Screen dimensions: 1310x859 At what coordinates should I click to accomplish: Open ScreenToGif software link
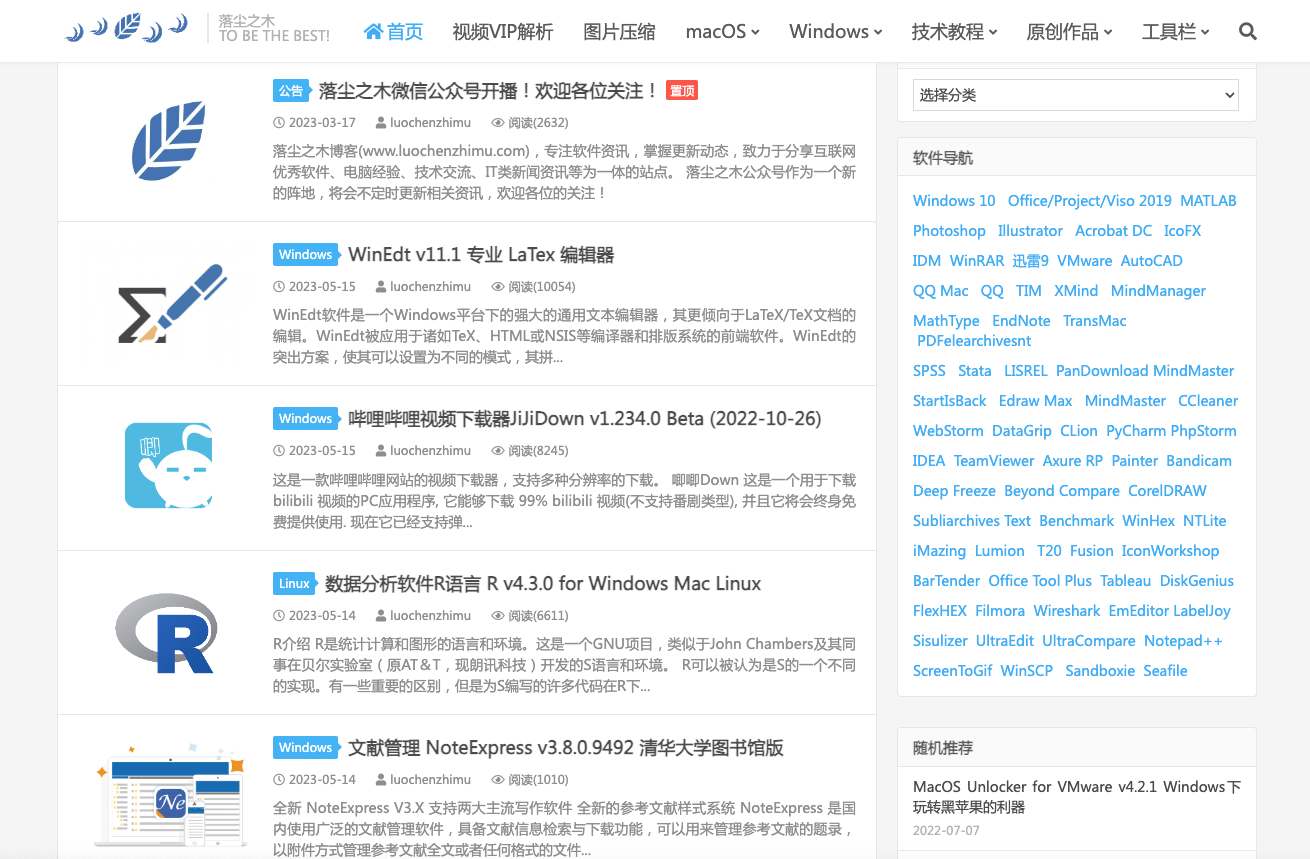(953, 671)
